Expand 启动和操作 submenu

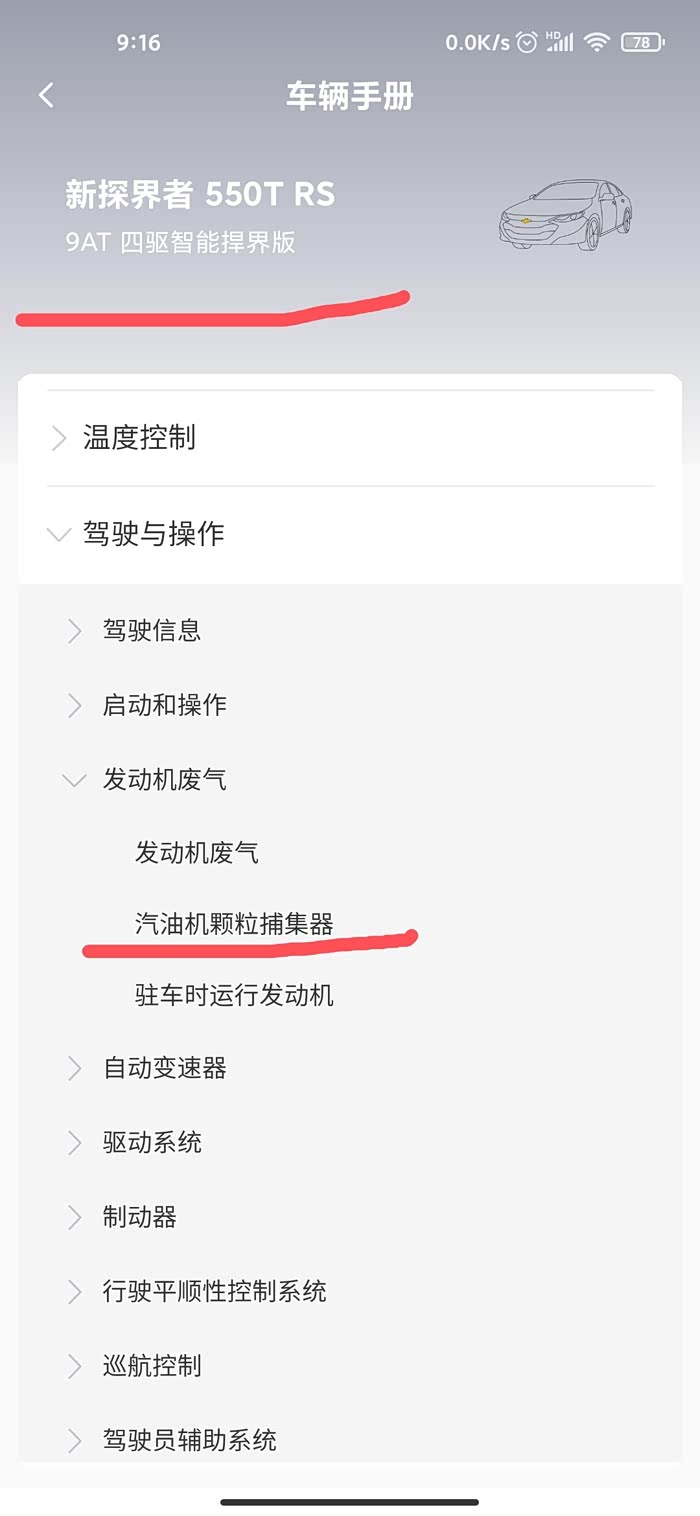(164, 705)
